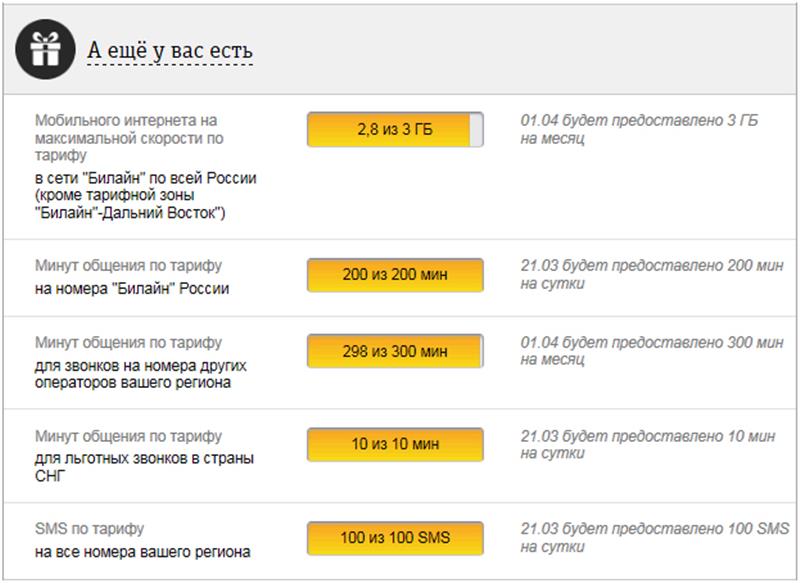The image size is (800, 583).
Task: Click the gift box icon
Action: (45, 49)
